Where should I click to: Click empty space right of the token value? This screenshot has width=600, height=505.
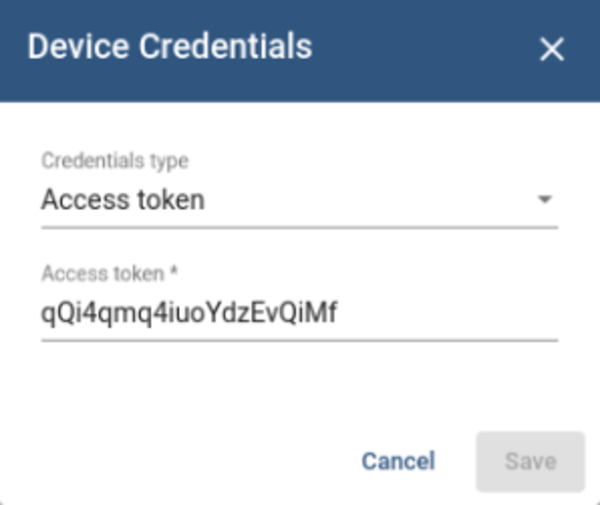[450, 313]
